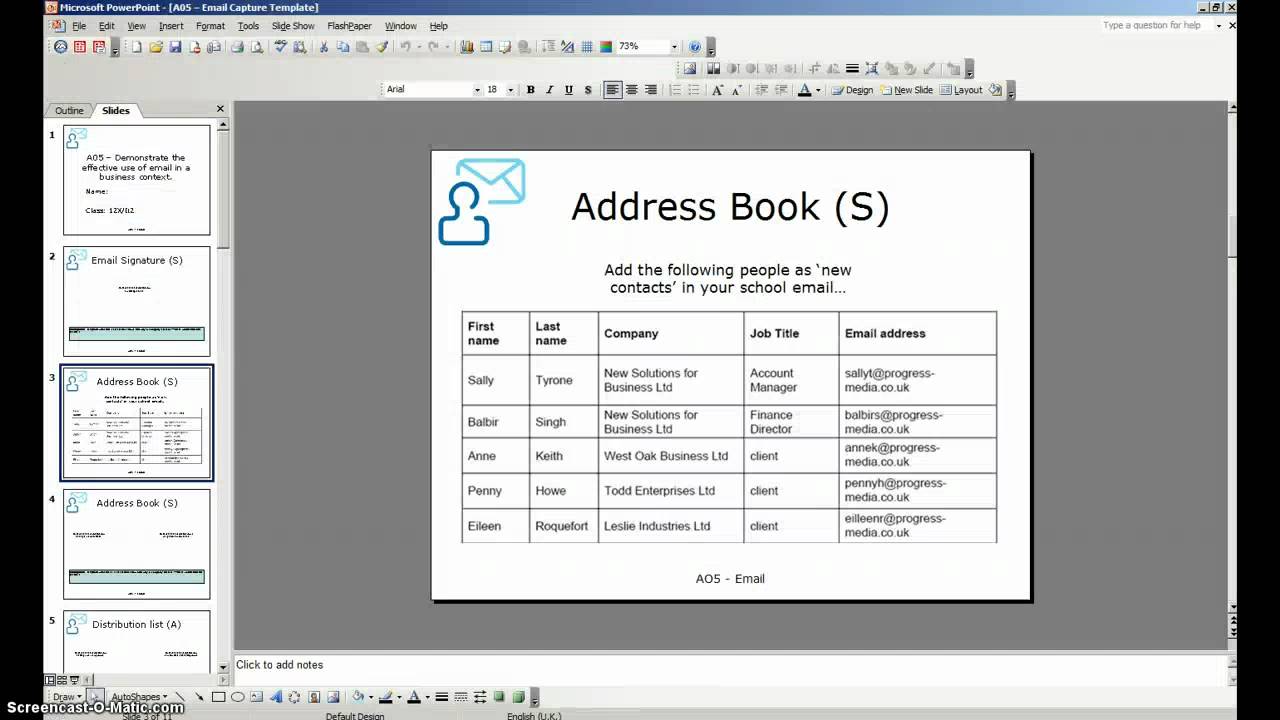Click the Design button

point(852,90)
